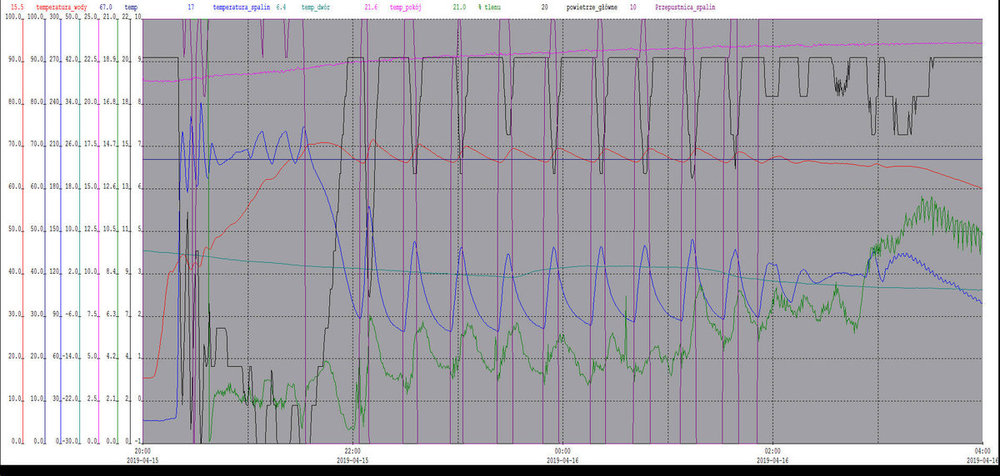Click the 18.9 y-axis tick label
Viewport: 1000px width, 476px height.
(x=110, y=60)
